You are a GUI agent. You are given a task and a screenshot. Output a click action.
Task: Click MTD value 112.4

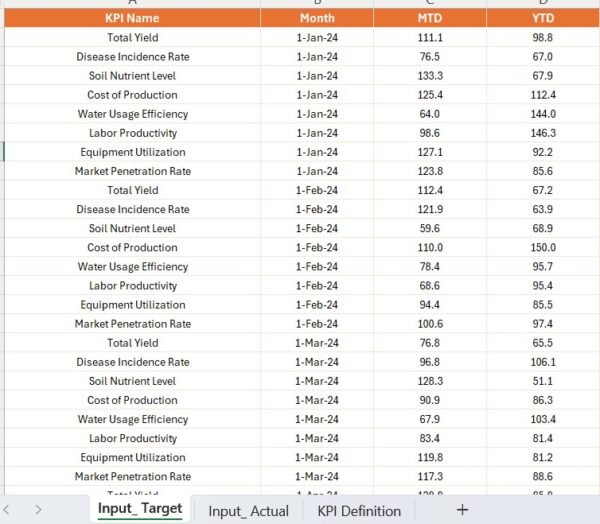[430, 190]
